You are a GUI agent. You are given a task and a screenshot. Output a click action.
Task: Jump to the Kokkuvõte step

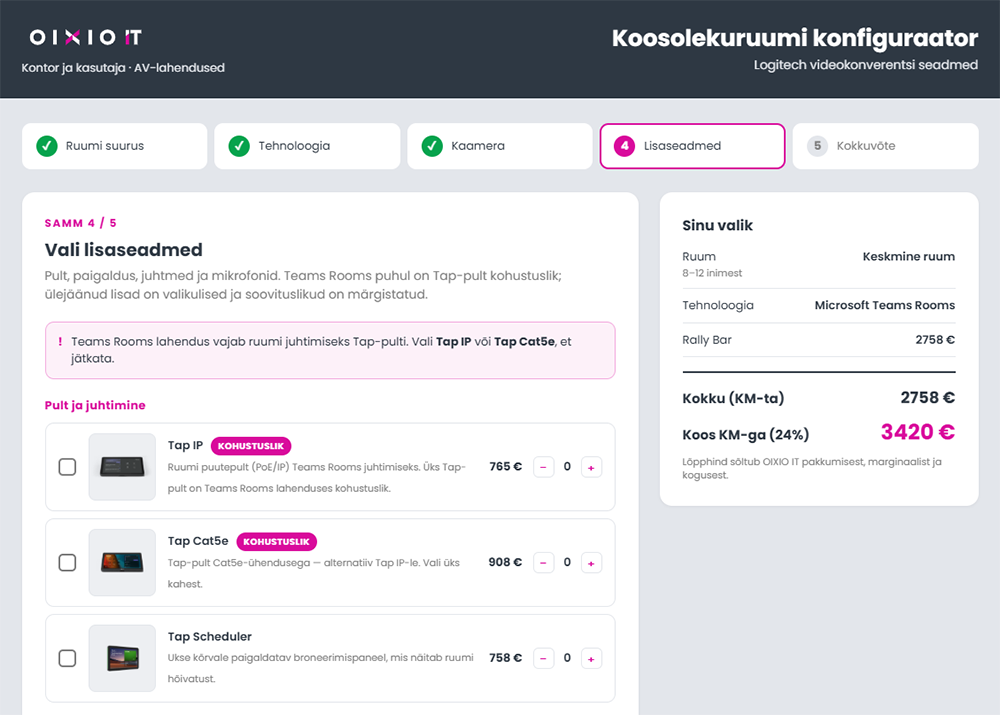885,146
